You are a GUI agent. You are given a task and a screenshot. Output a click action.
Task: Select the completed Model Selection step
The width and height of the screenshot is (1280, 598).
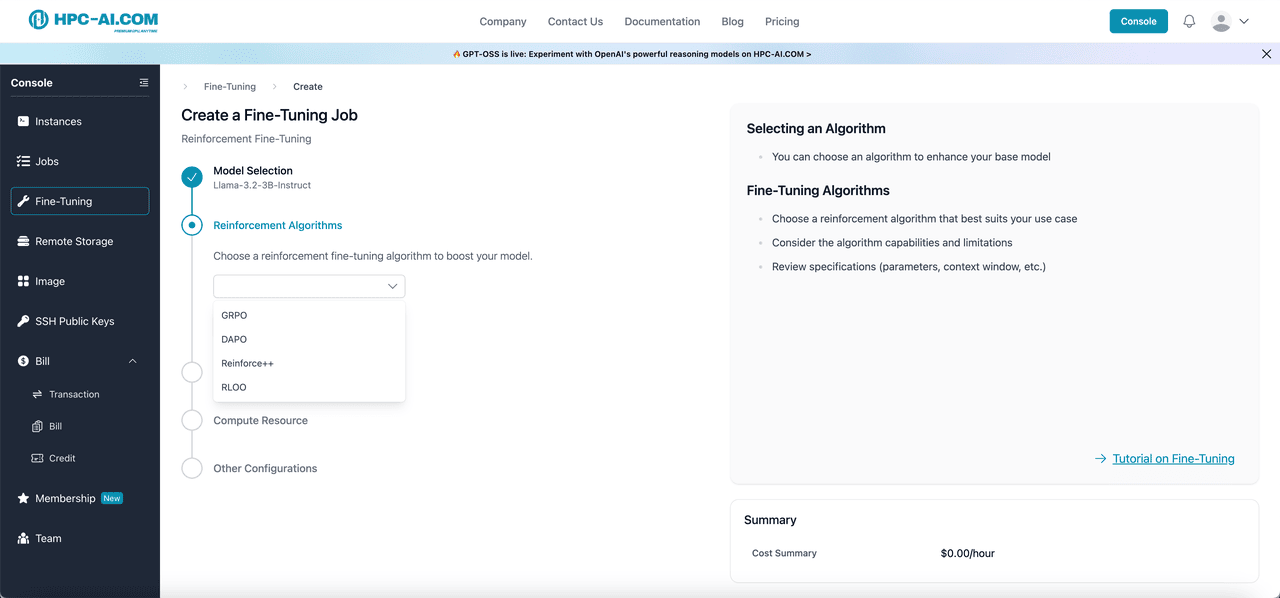192,178
